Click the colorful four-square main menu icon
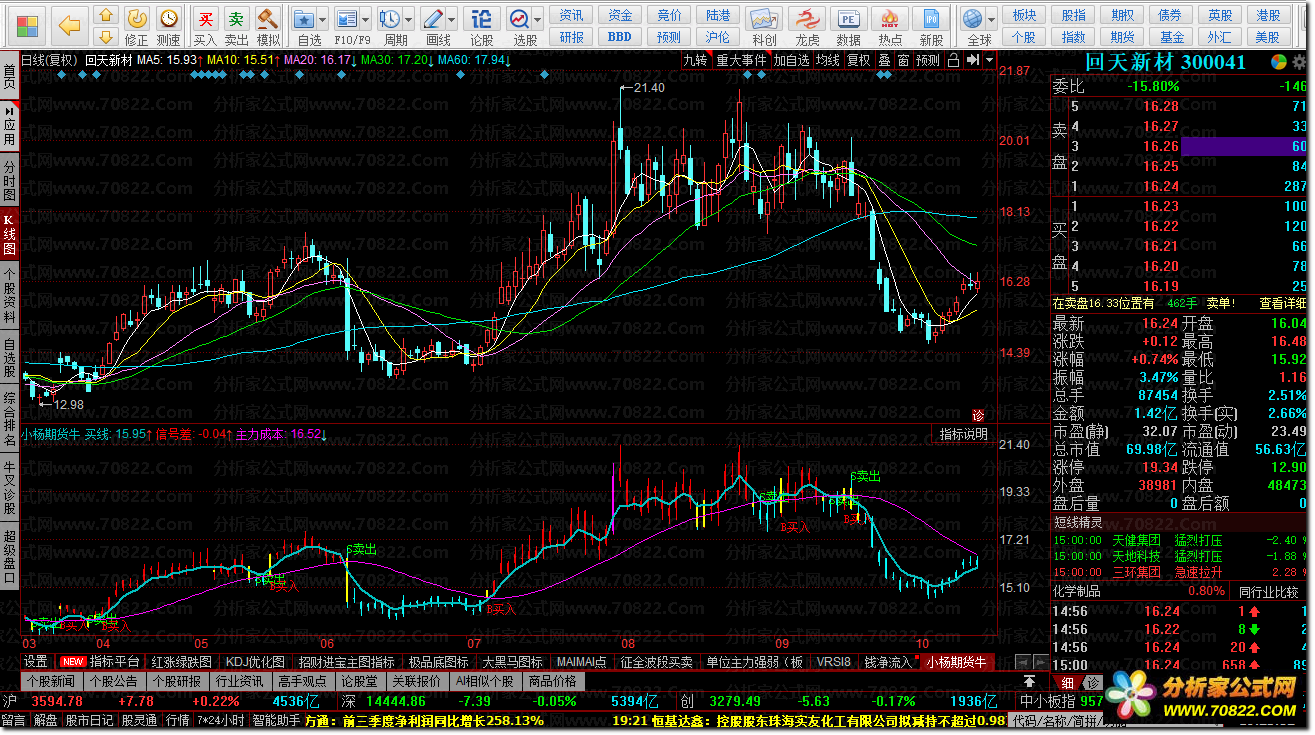1315x735 pixels. coord(27,24)
